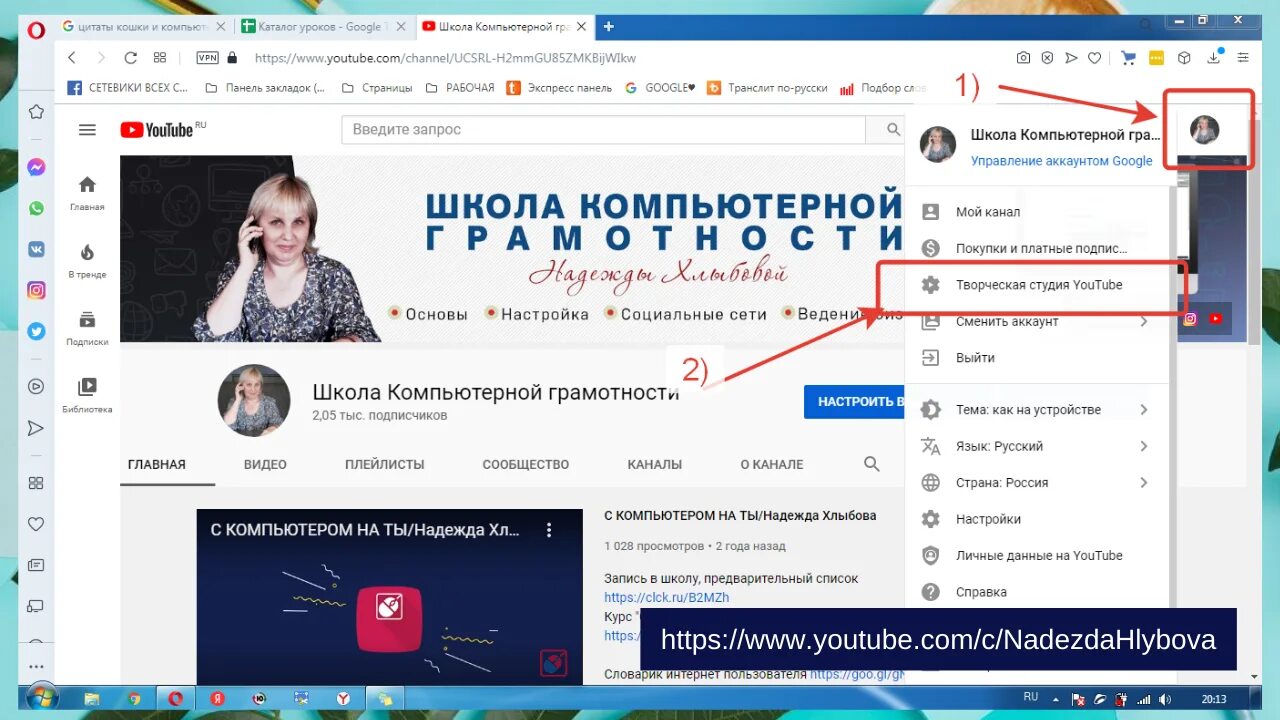Open the СЕТЕВИКИ ВСЕХ С... Facebook bookmark
Viewport: 1280px width, 720px height.
pyautogui.click(x=127, y=88)
